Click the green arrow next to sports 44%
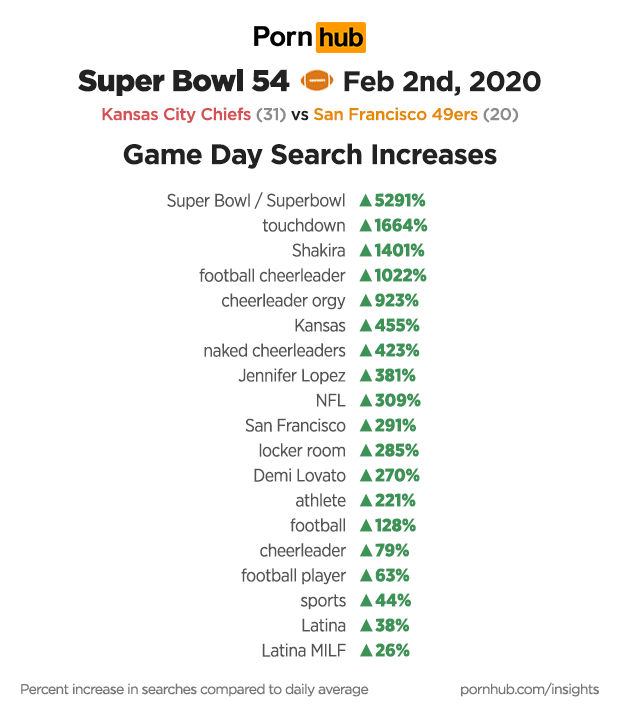This screenshot has height=715, width=620. [x=366, y=601]
